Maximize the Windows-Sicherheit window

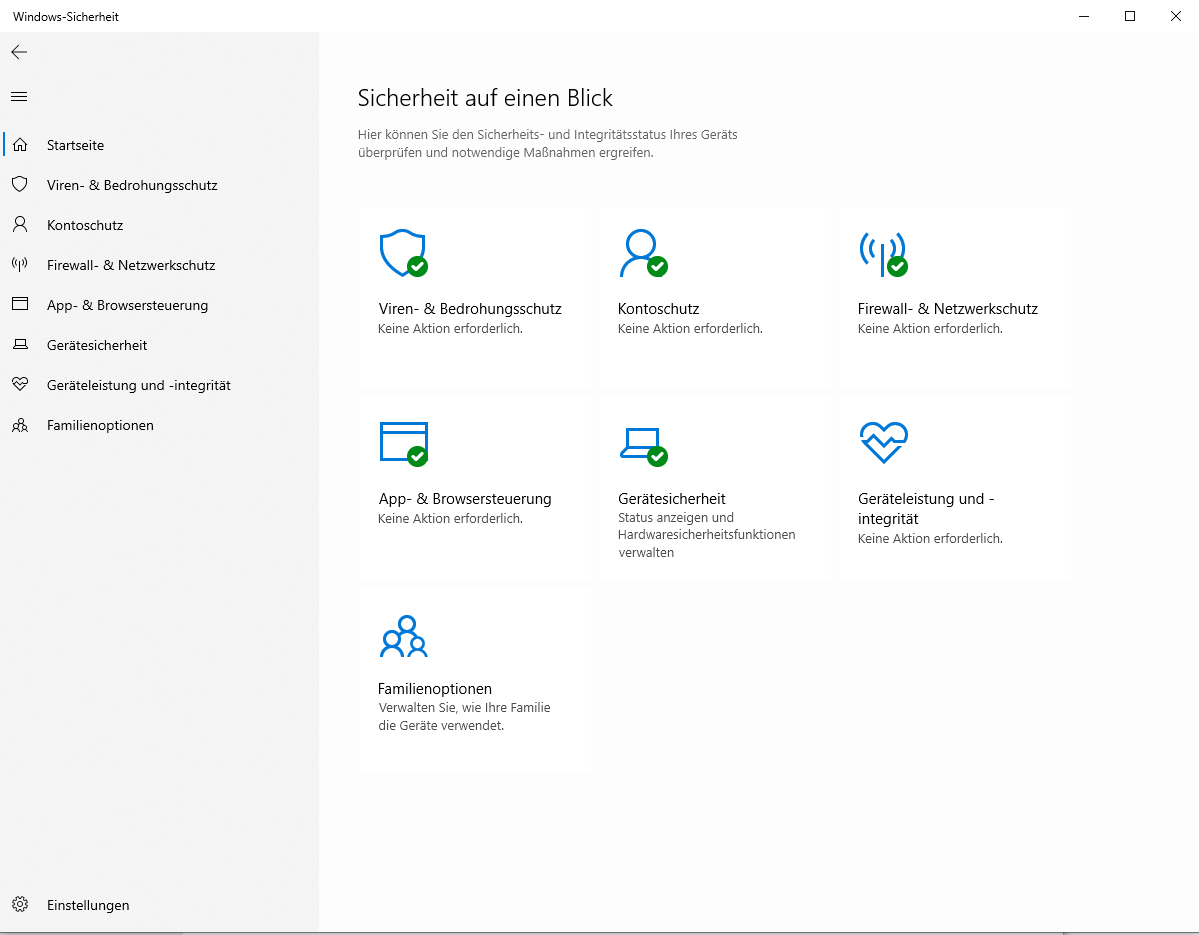(1129, 16)
